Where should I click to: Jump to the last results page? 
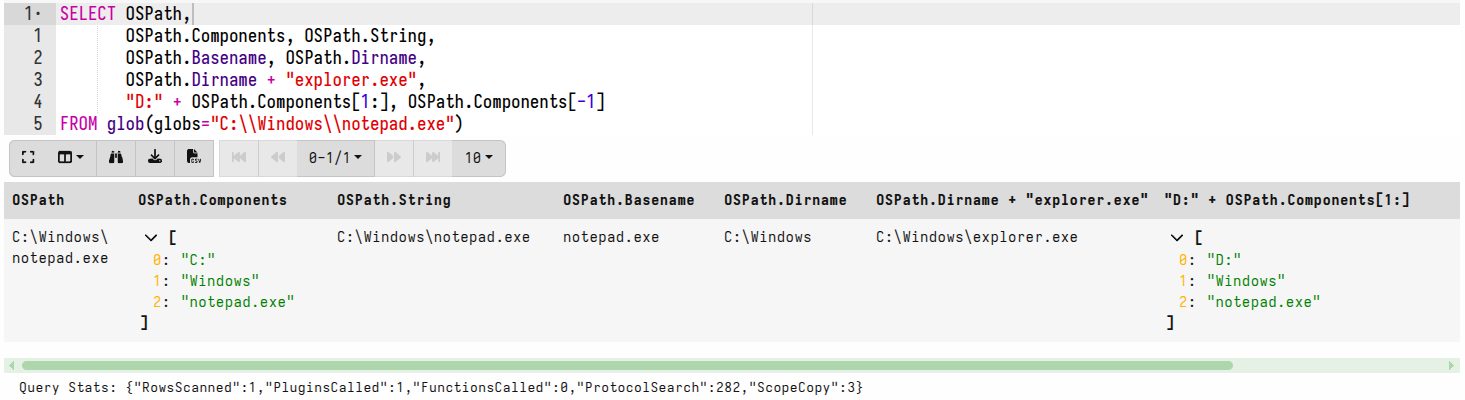click(433, 158)
